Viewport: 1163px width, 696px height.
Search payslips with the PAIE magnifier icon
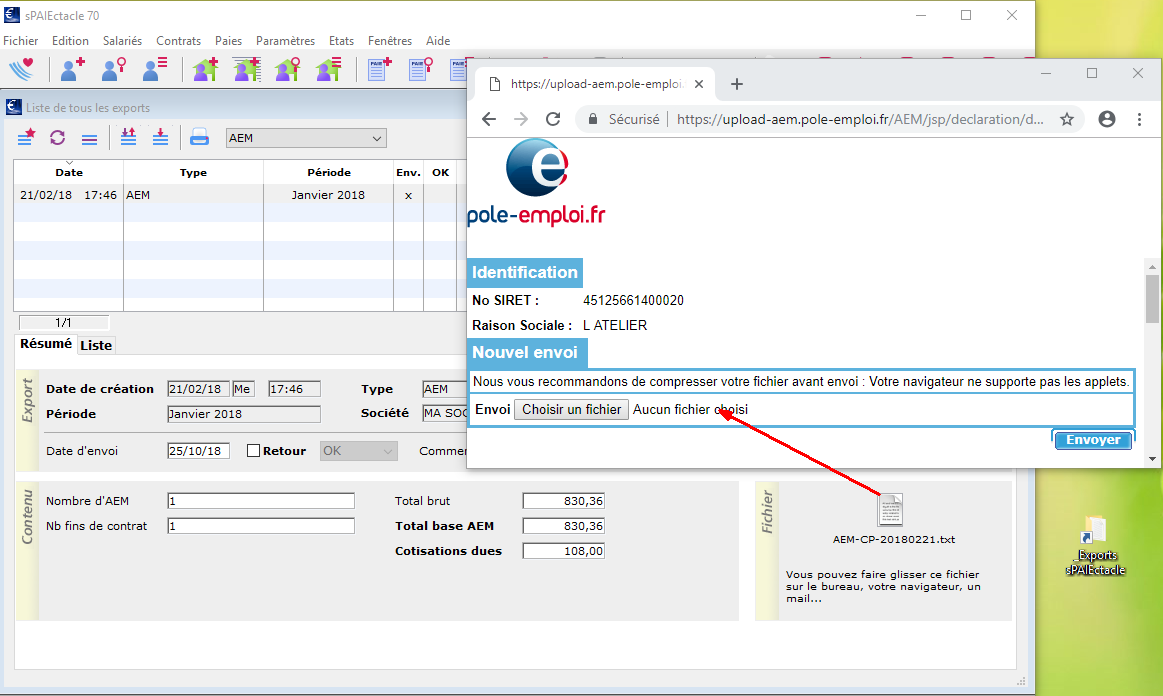click(x=421, y=69)
